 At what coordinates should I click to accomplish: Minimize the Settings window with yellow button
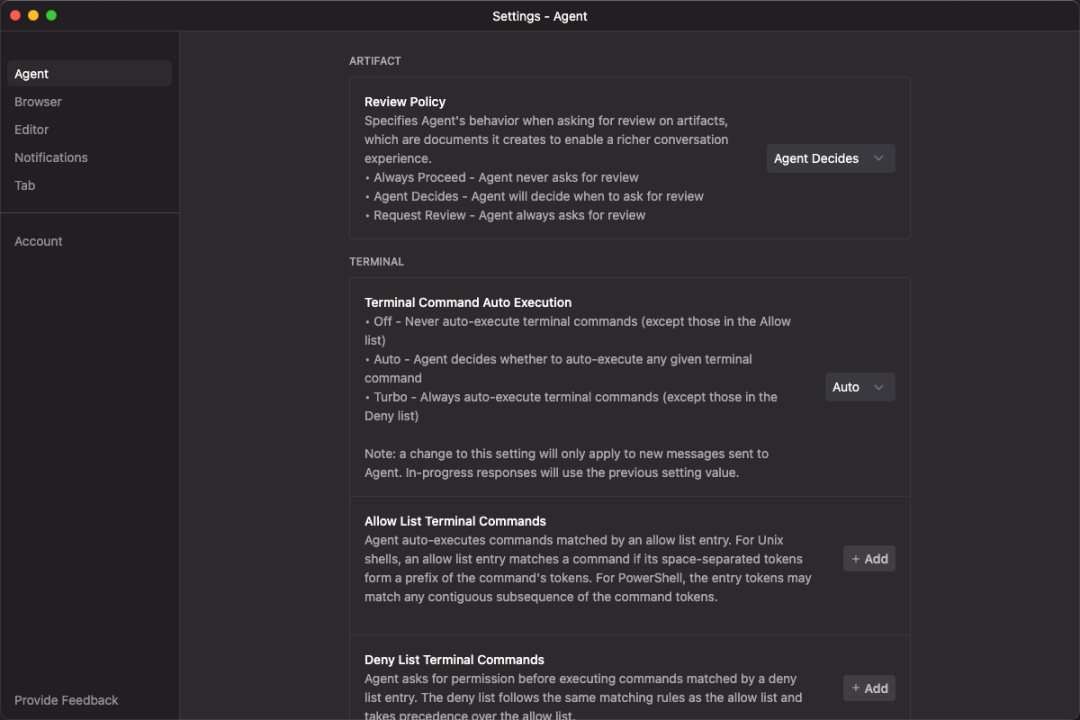click(33, 15)
